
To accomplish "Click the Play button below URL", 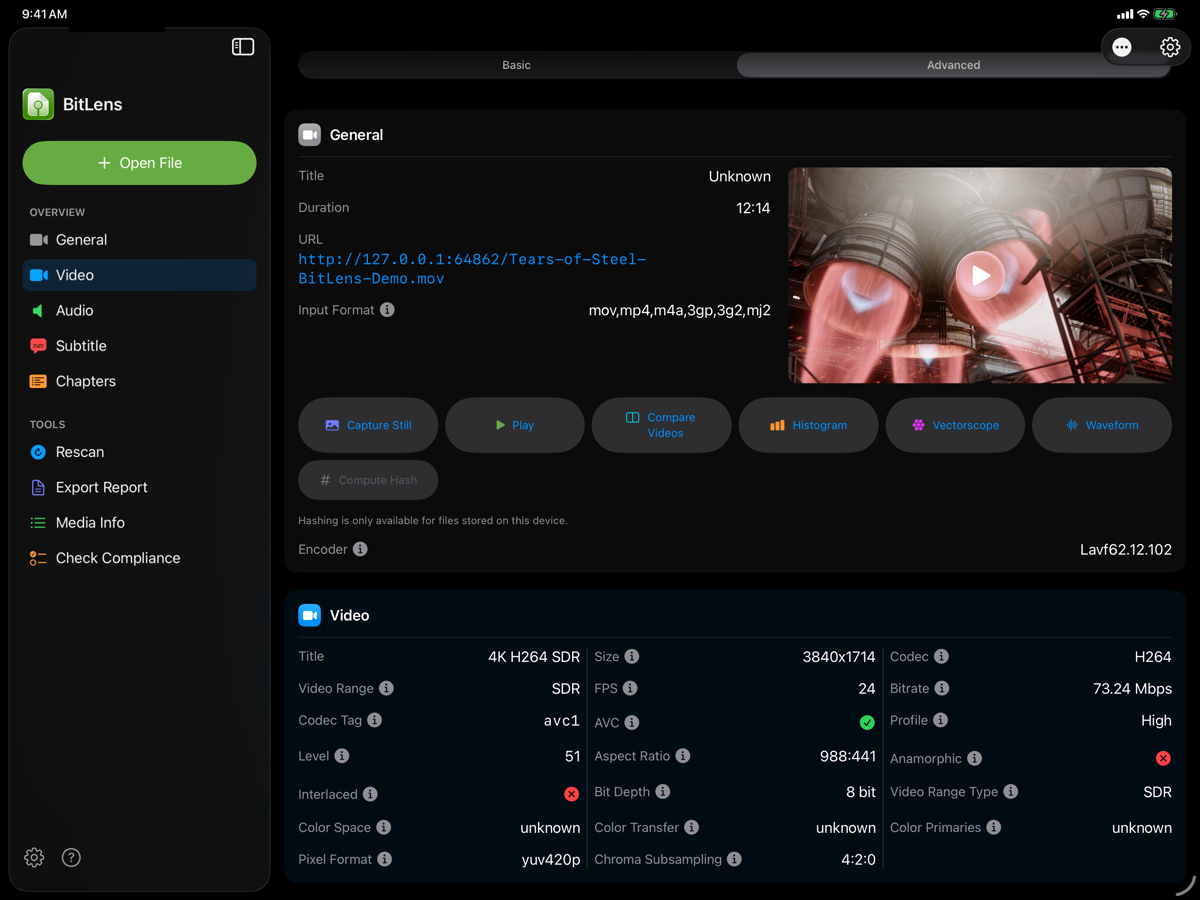I will (x=515, y=425).
